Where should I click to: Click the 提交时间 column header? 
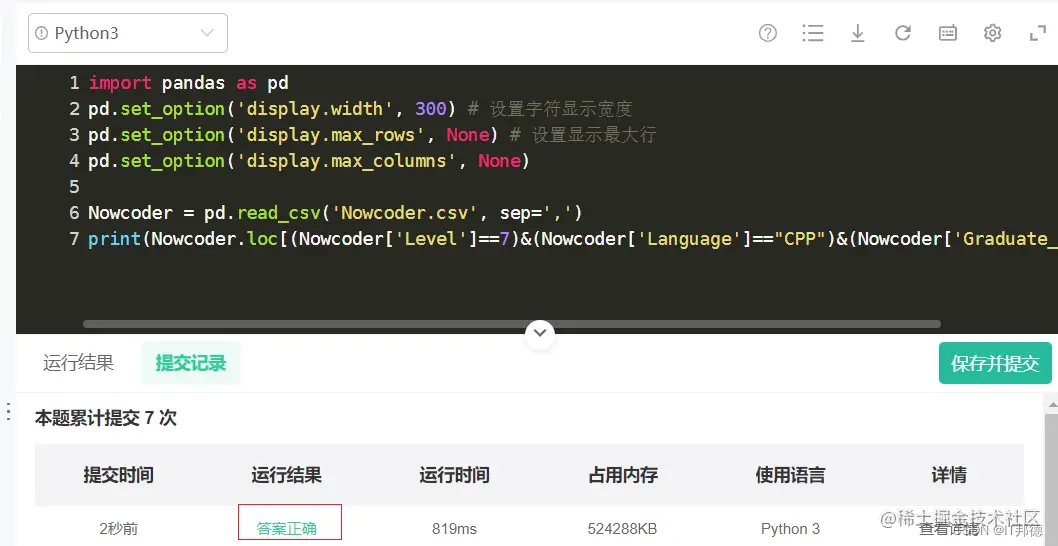[119, 475]
